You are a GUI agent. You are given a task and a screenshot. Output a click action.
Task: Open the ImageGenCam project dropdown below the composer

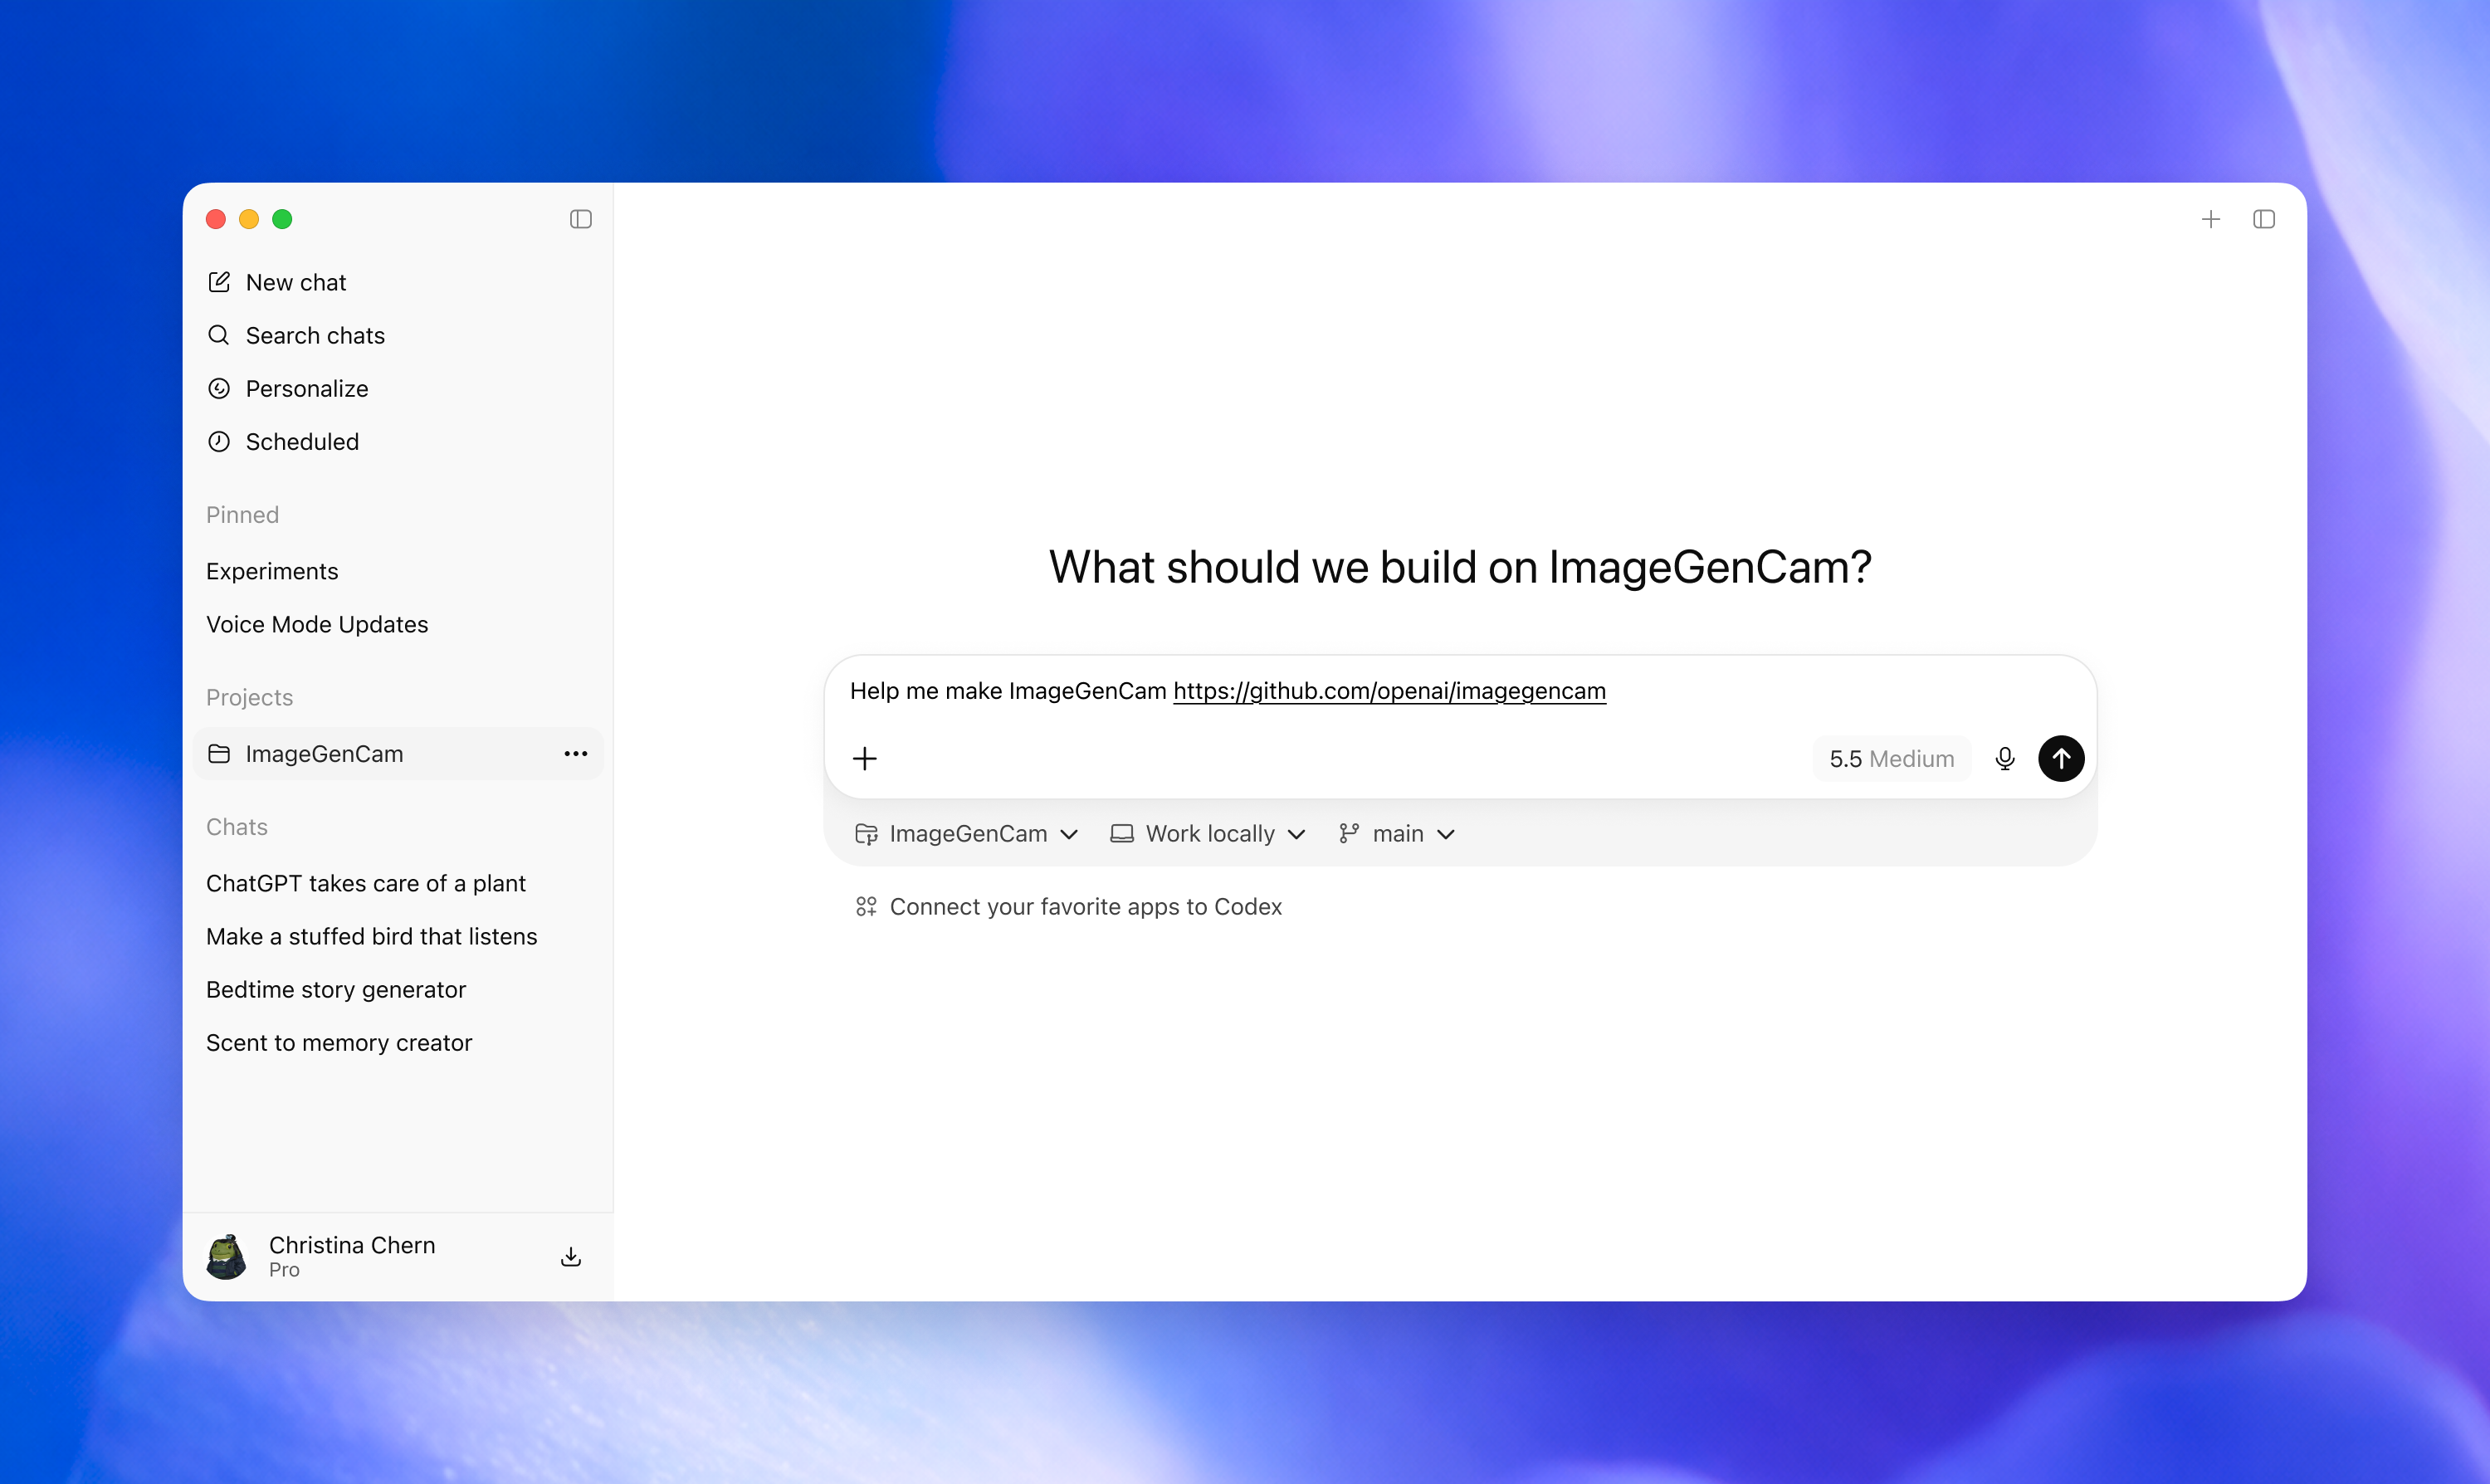(x=967, y=833)
